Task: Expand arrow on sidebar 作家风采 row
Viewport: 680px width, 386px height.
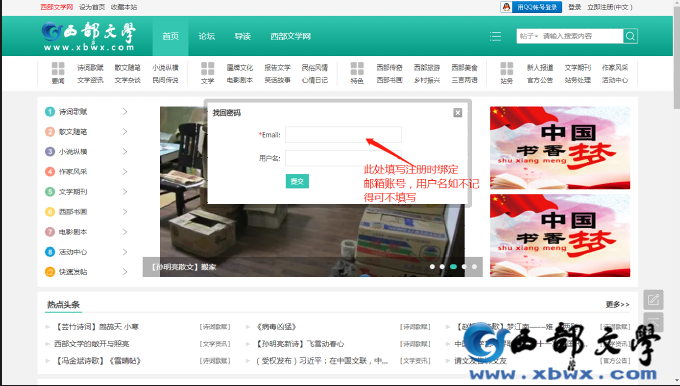Action: (125, 172)
